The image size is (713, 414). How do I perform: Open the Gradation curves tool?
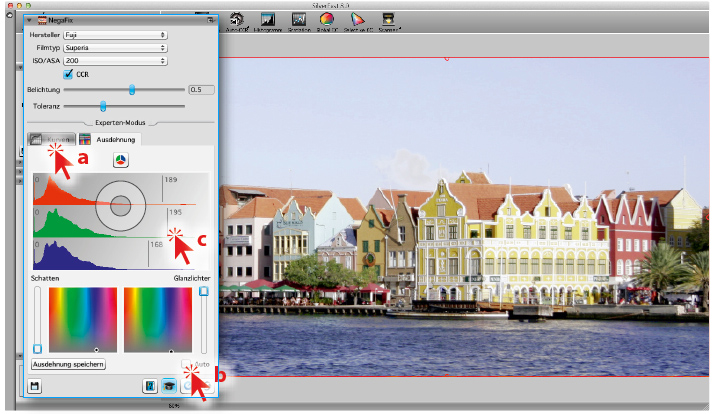click(299, 18)
